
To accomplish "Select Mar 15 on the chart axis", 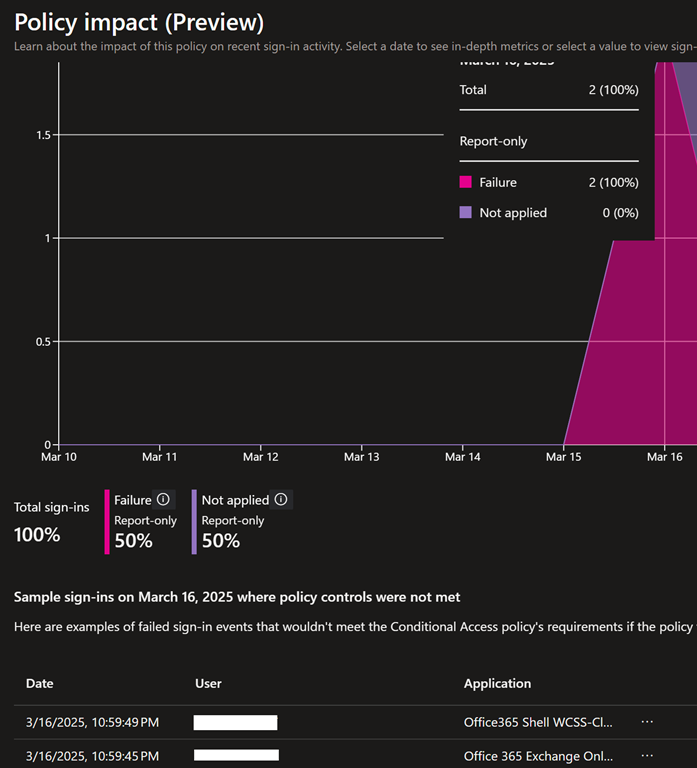I will click(x=564, y=457).
